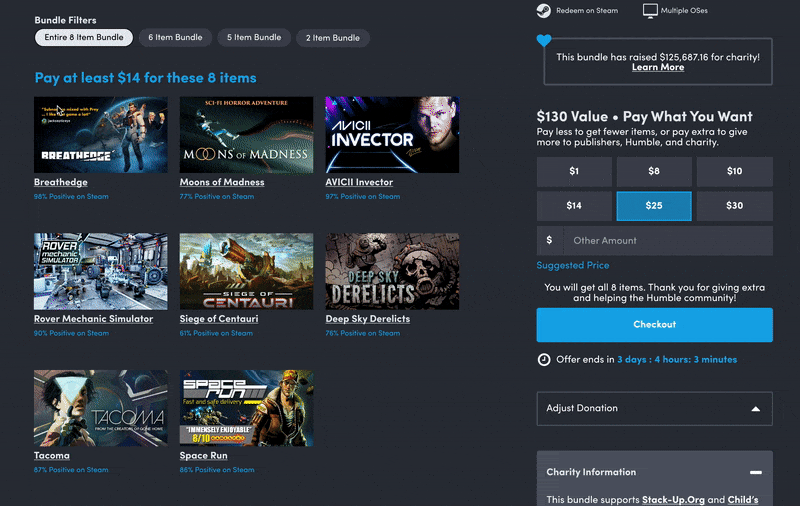Viewport: 800px width, 506px height.
Task: Open the Learn More charity link
Action: [x=658, y=67]
